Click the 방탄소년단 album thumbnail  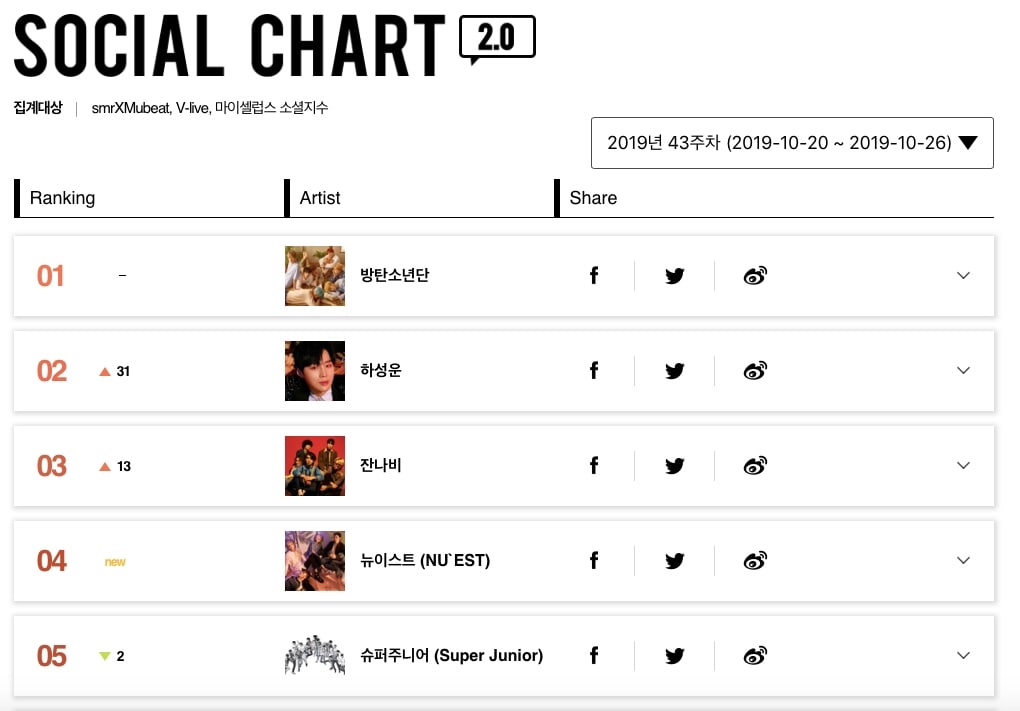pos(314,276)
